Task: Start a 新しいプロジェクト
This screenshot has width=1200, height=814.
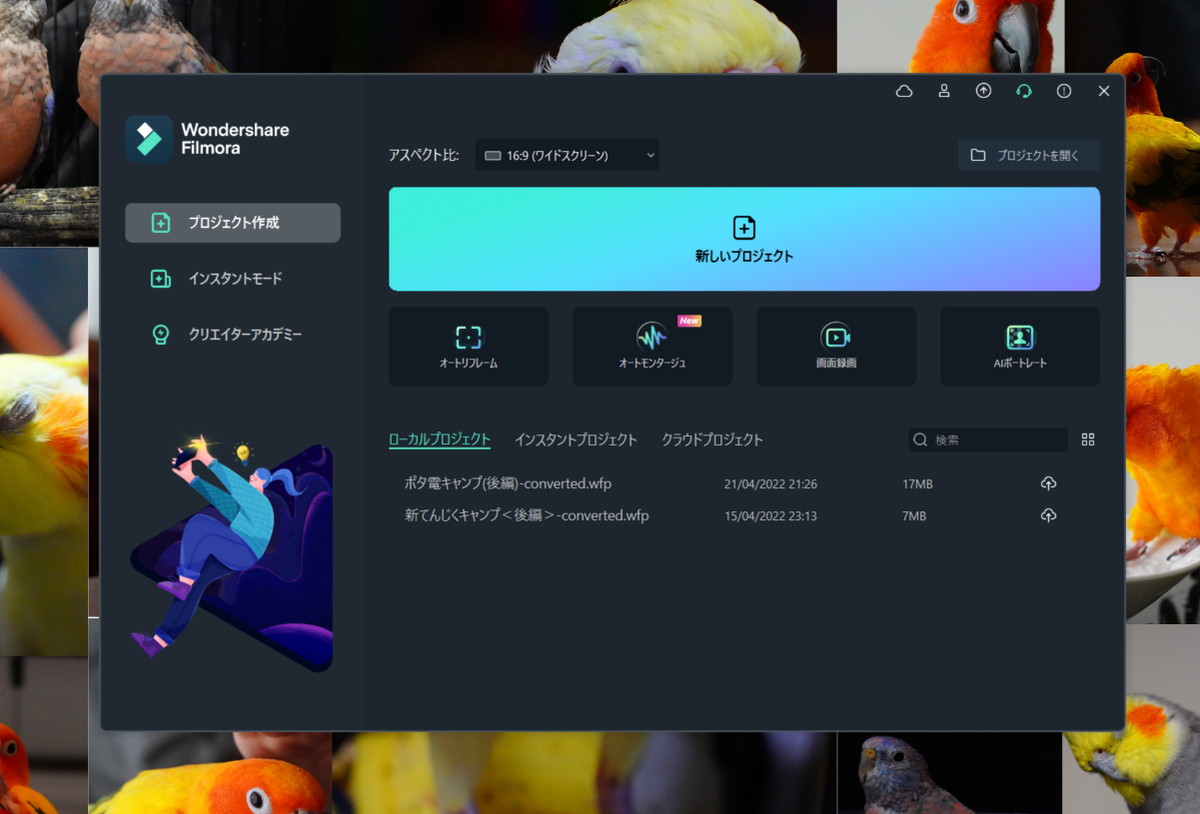Action: 744,239
